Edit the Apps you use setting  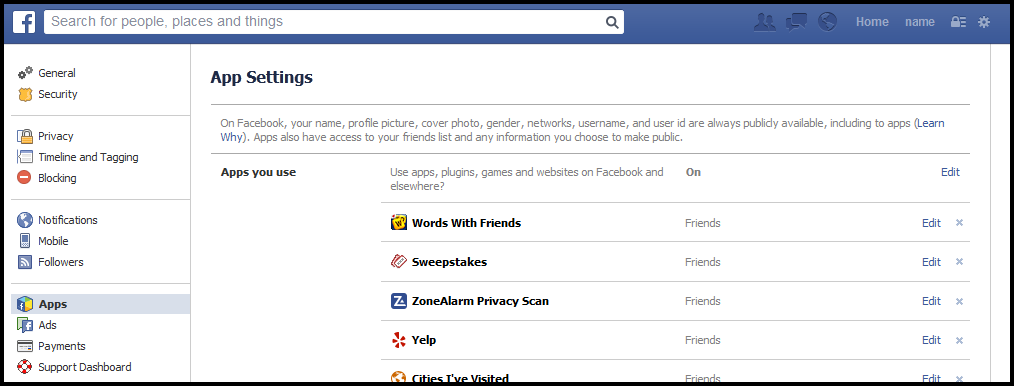coord(950,172)
